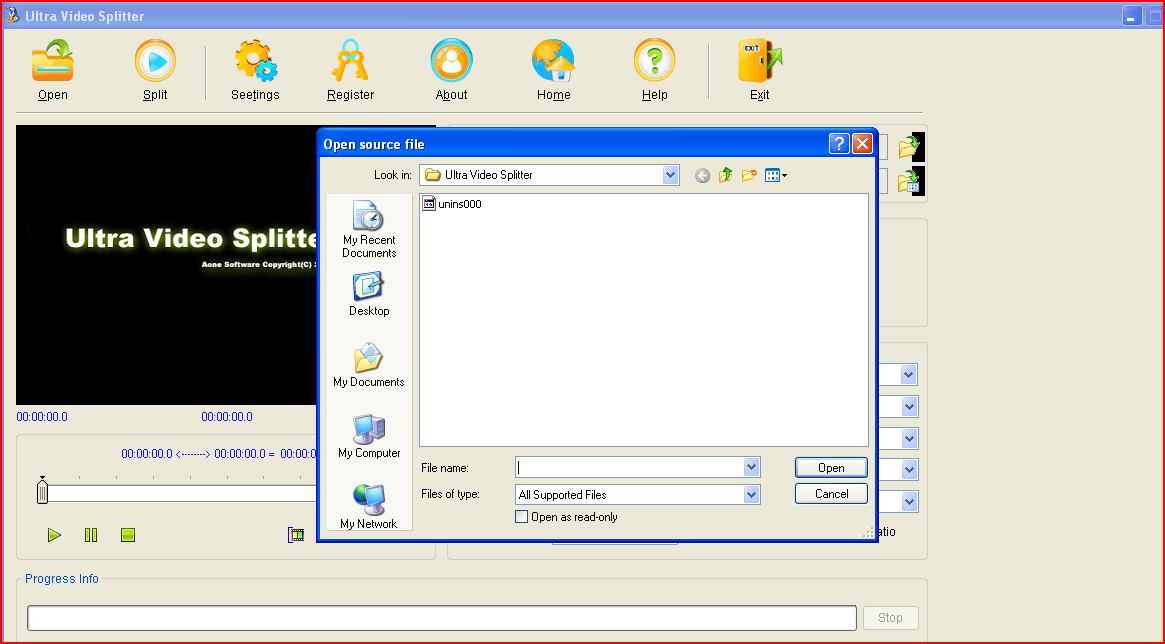Viewport: 1165px width, 644px height.
Task: Click the Up One Level folder icon
Action: point(725,174)
